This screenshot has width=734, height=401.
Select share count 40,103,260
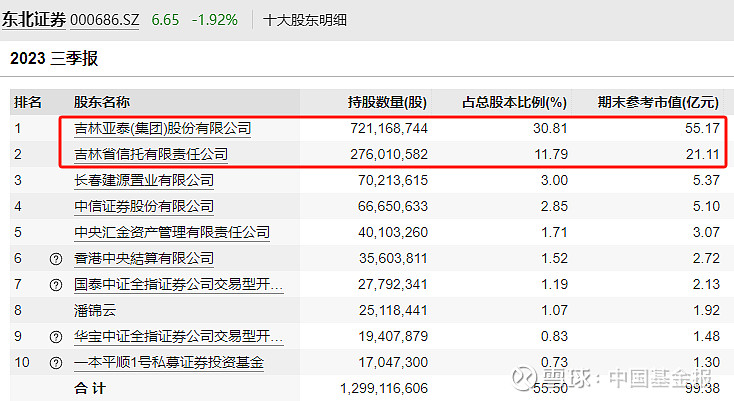tap(393, 233)
